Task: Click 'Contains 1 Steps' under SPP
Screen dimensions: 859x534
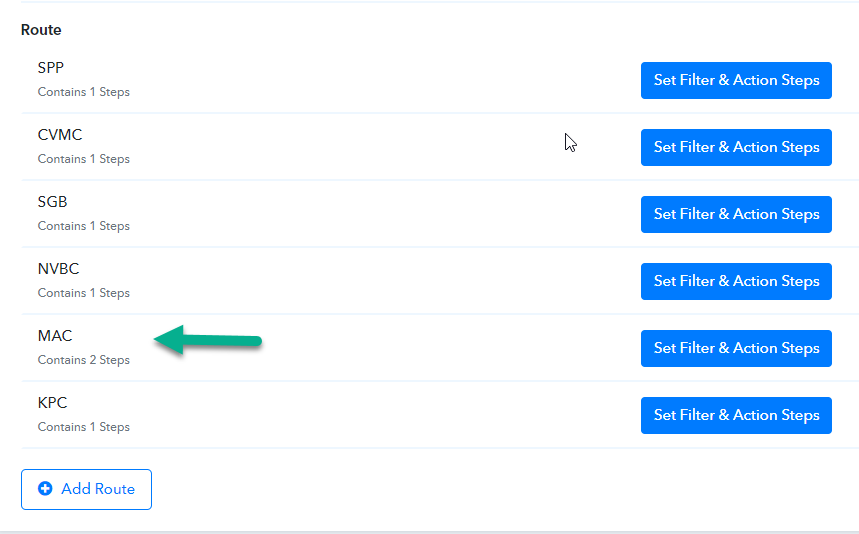Action: (84, 92)
